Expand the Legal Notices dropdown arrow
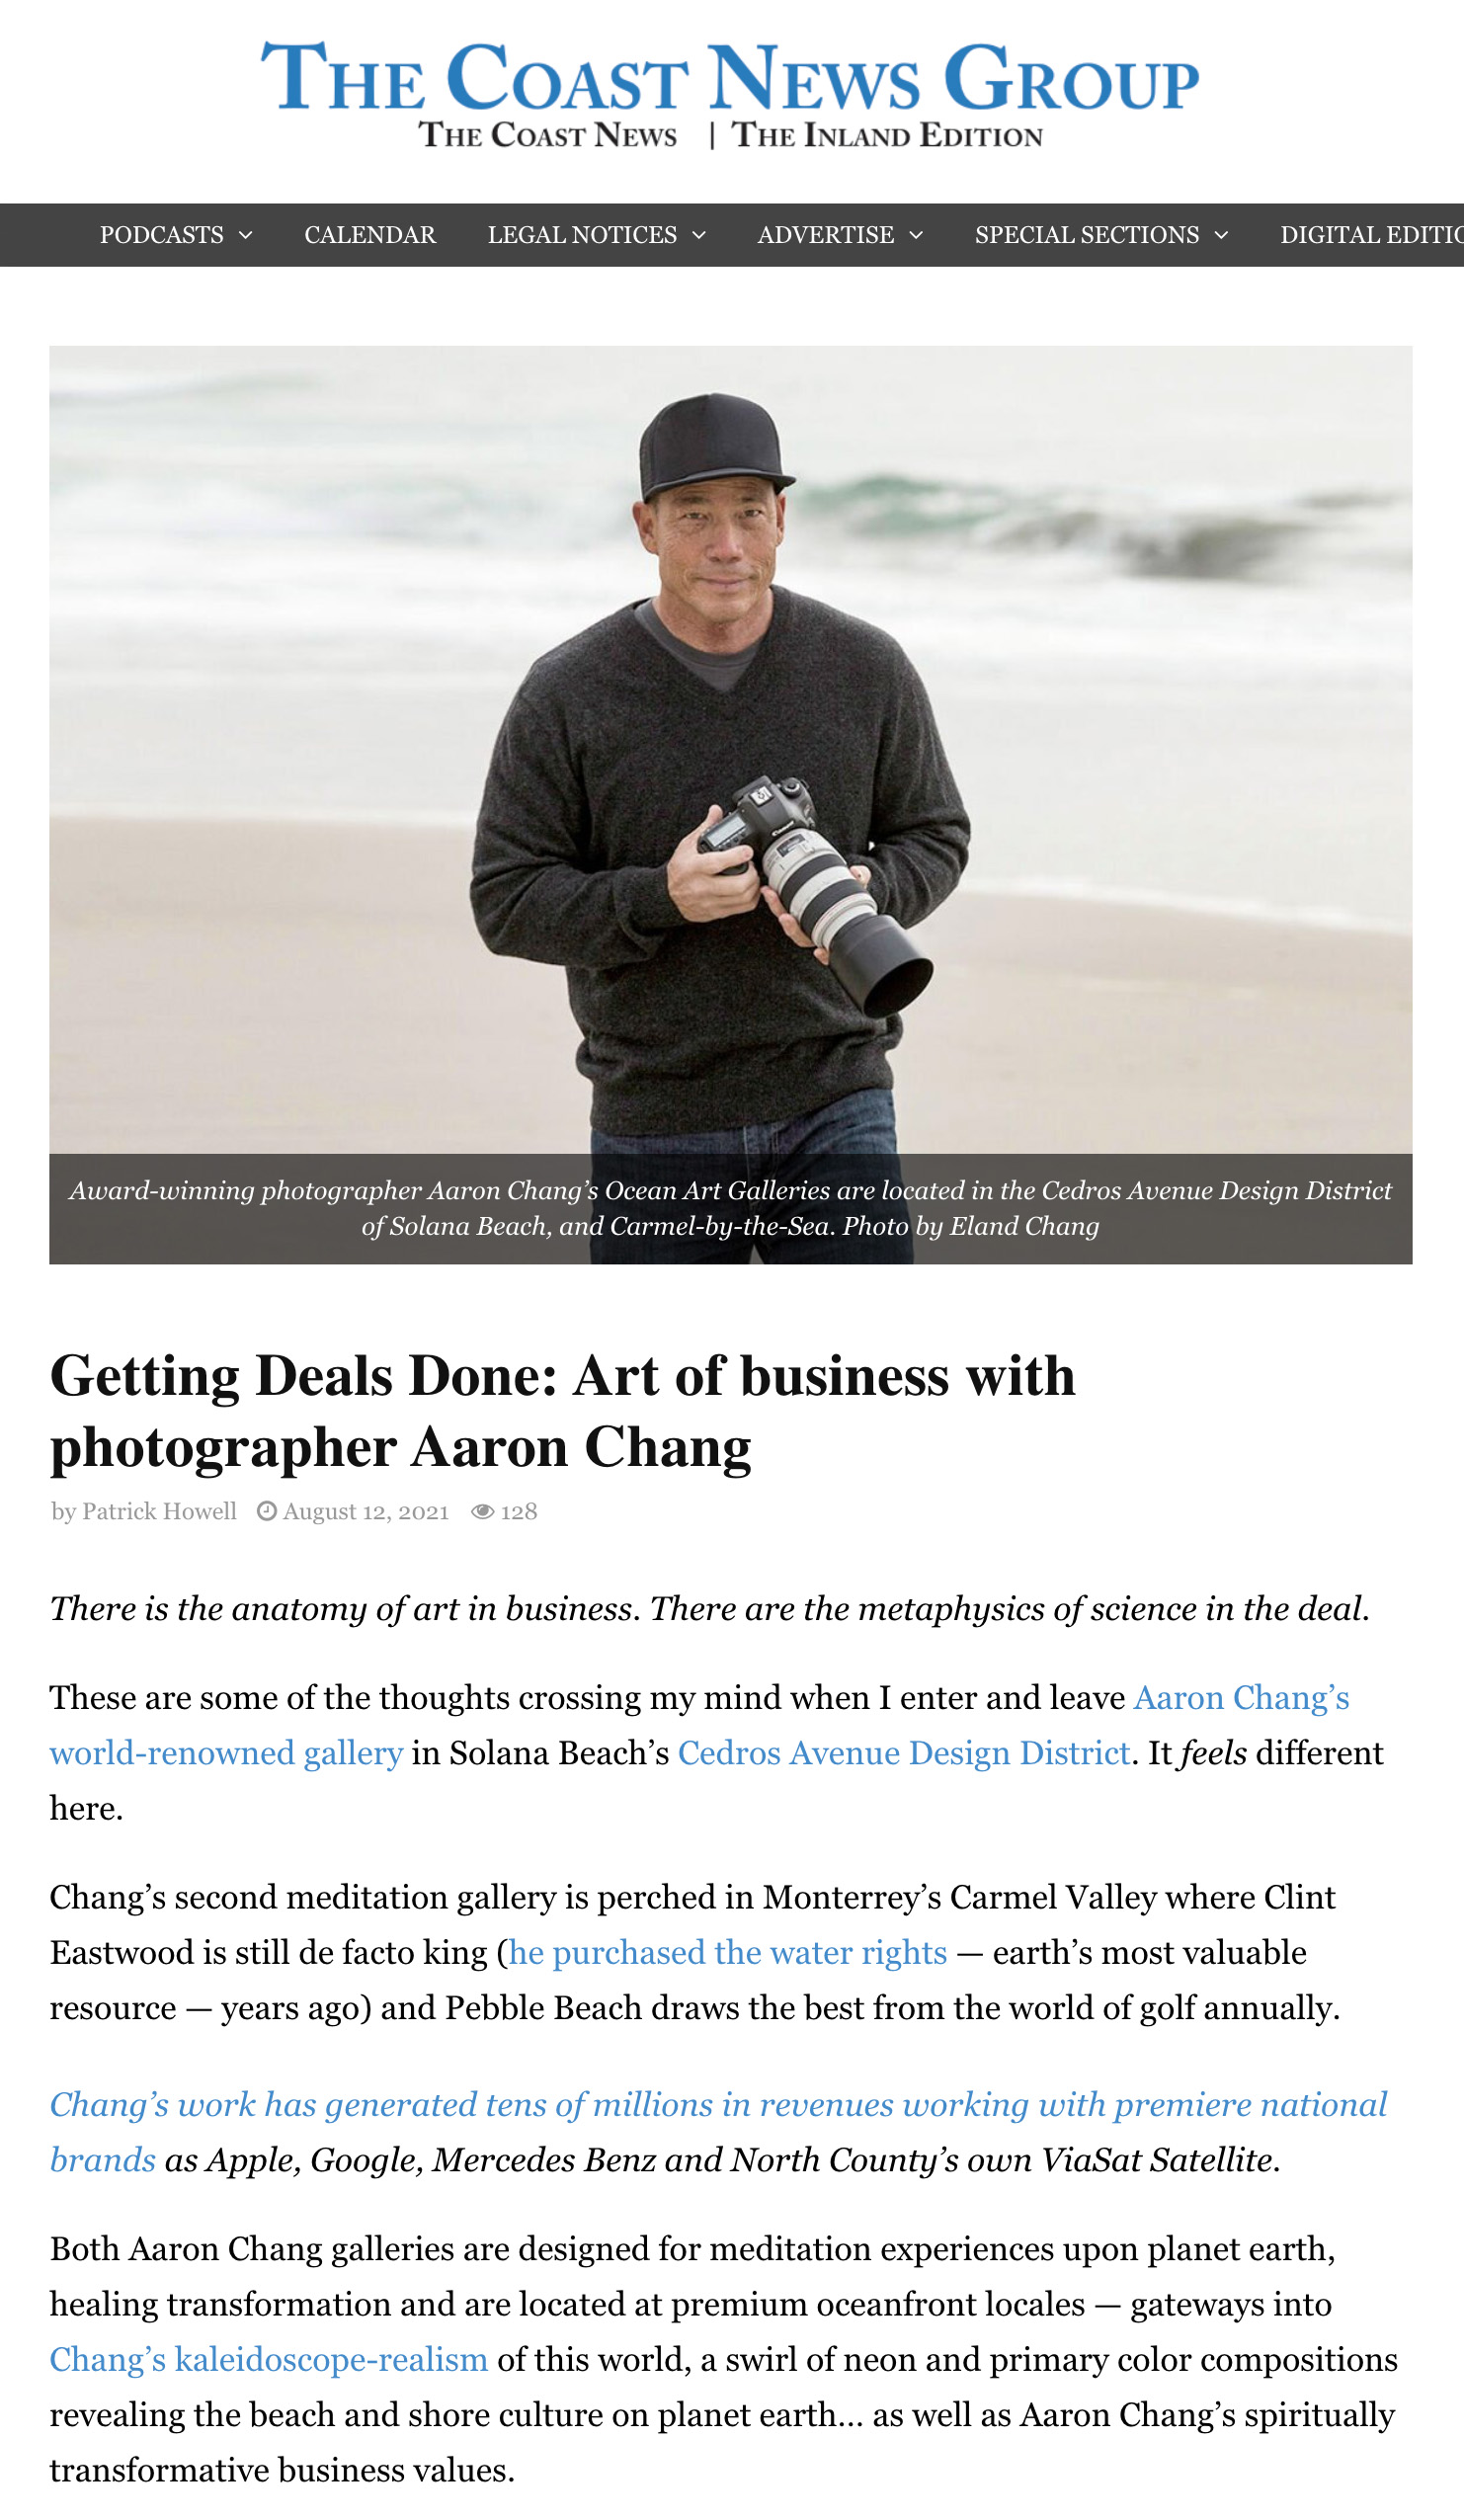1464x2520 pixels. click(699, 235)
